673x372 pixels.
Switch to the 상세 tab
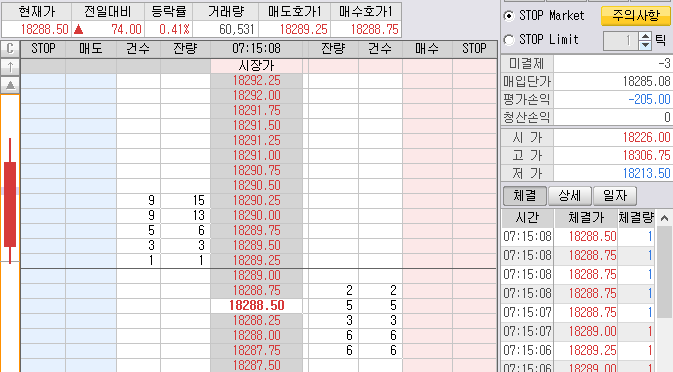[x=570, y=196]
